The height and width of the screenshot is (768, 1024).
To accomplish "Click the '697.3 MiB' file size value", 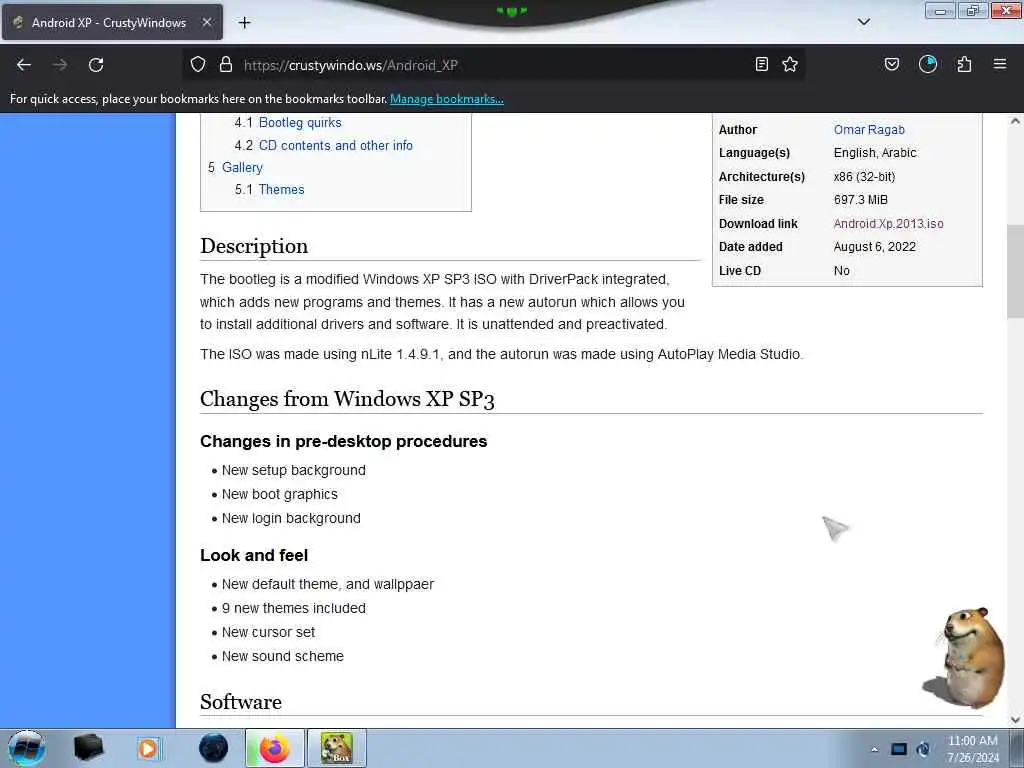I will 860,200.
